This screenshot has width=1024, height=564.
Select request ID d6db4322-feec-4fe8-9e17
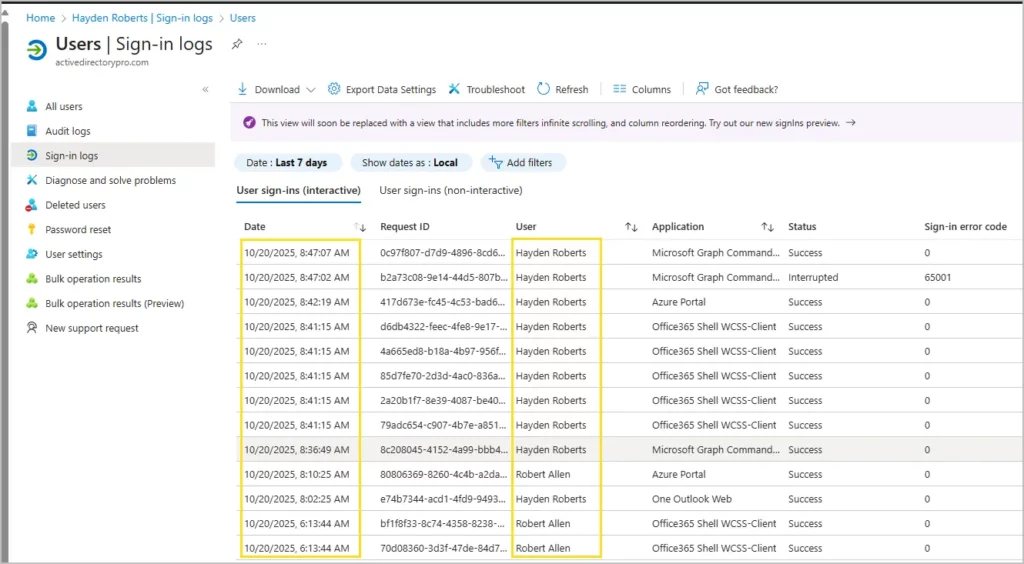(443, 326)
